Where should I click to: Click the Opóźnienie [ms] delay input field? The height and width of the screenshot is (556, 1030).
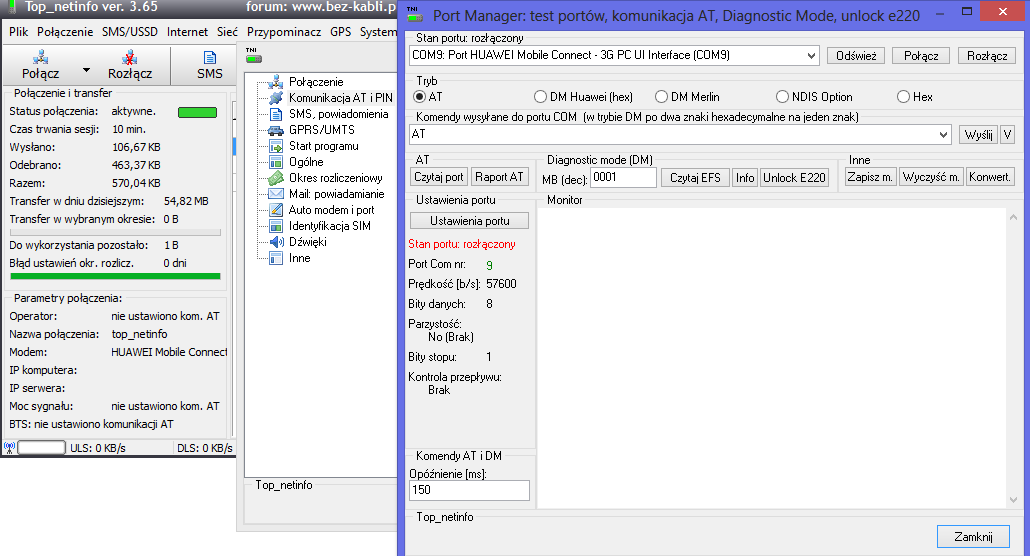coord(469,490)
